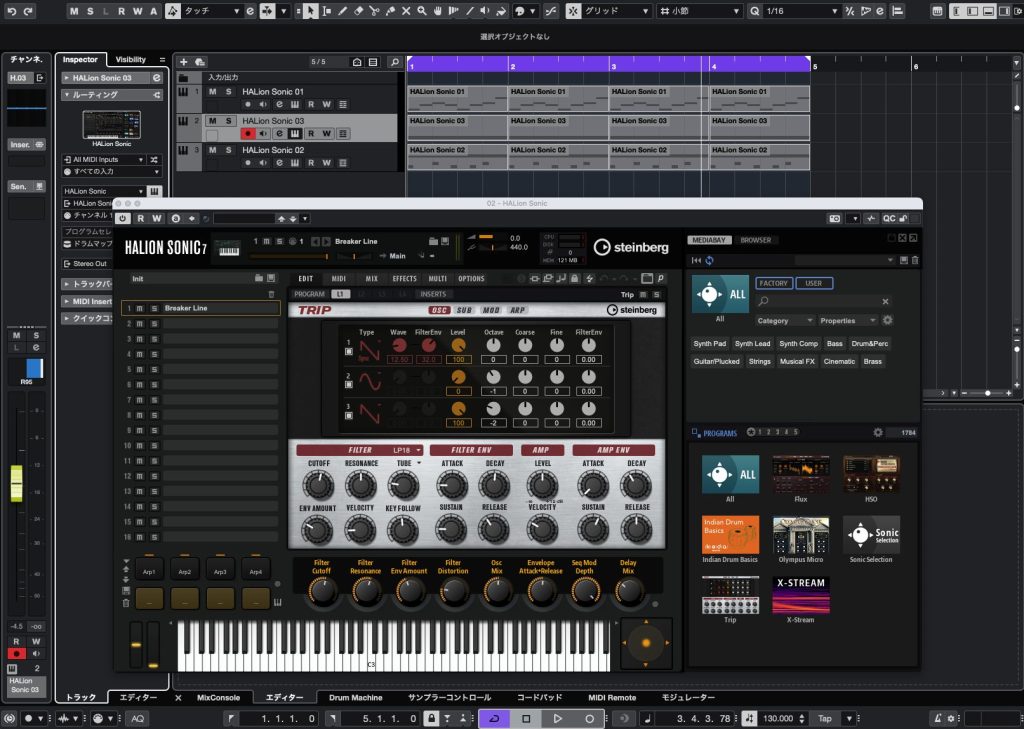This screenshot has height=729, width=1024.
Task: Switch to the EFFECTS tab in HALion
Action: point(404,279)
